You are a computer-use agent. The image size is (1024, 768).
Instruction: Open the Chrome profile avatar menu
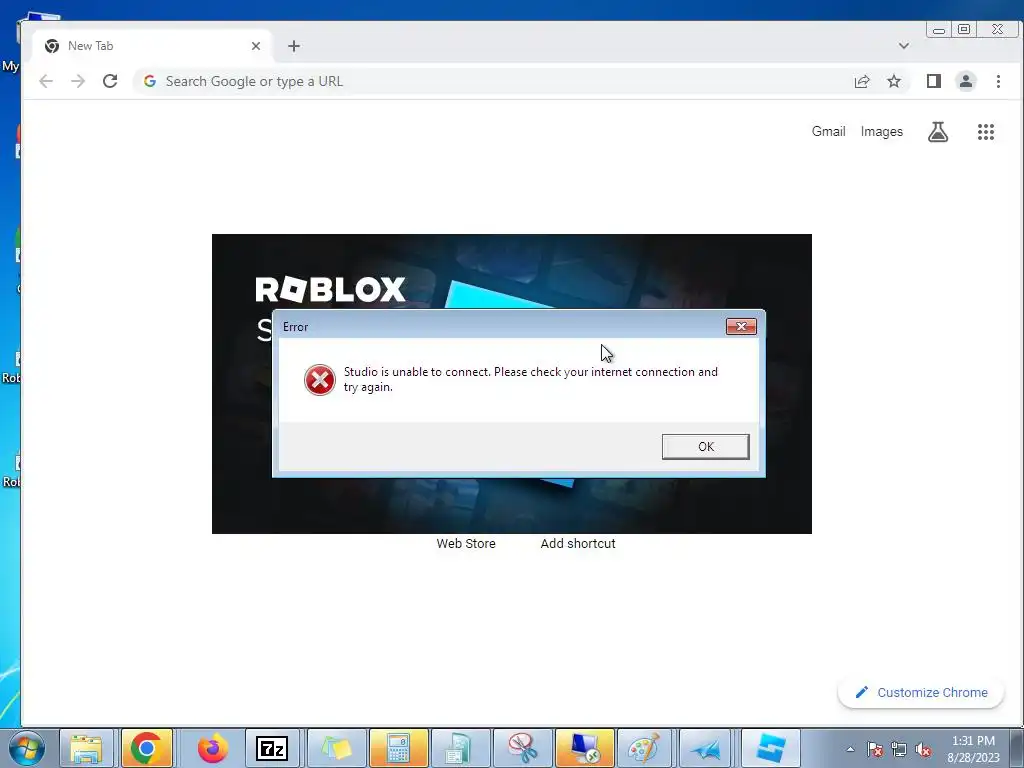(966, 81)
